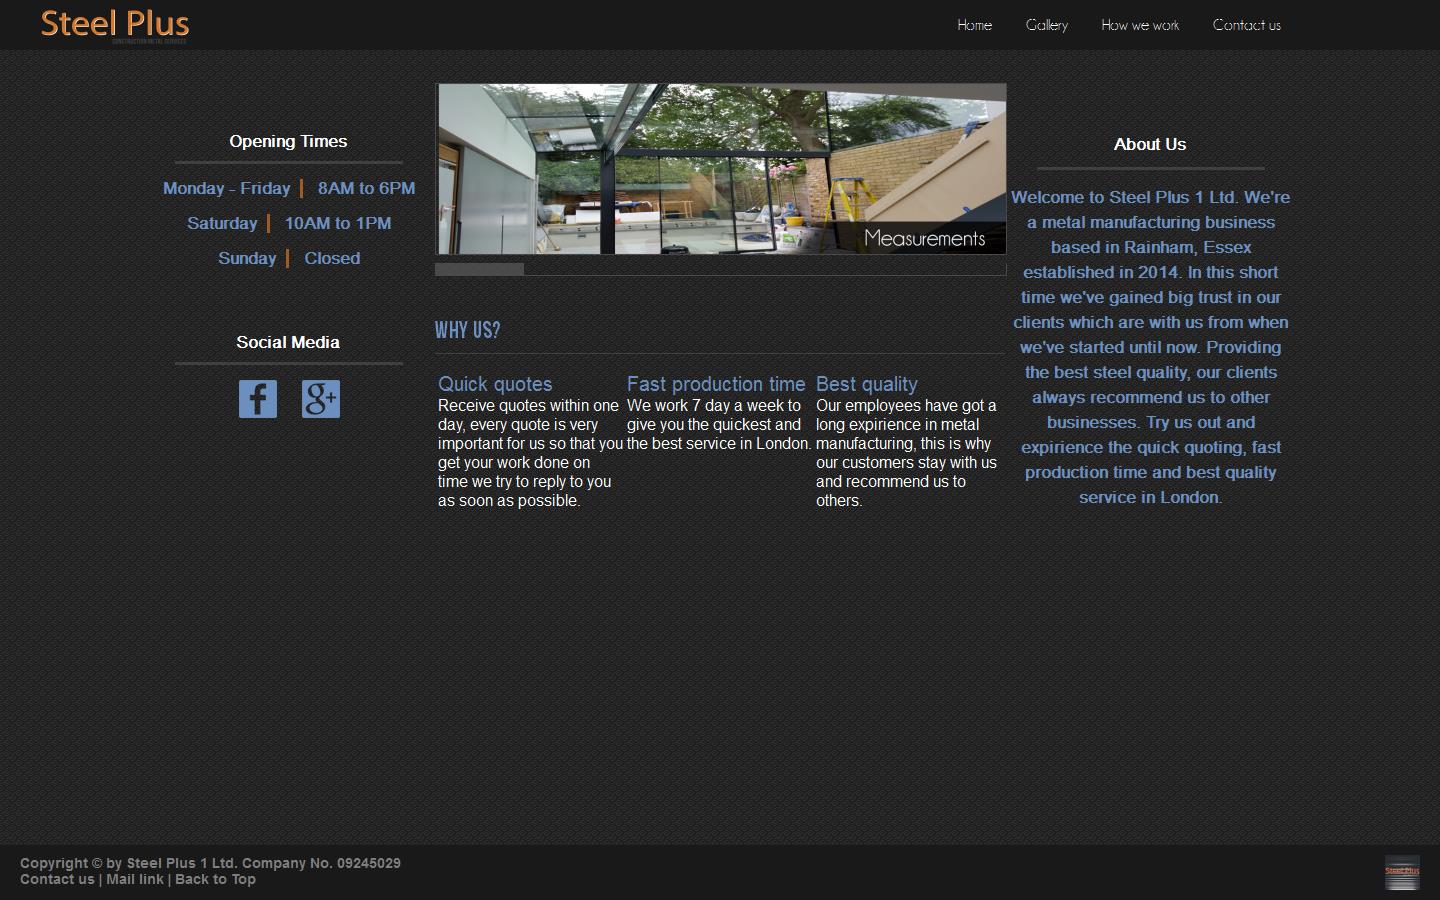Screen dimensions: 1440x900
Task: Click the Fast production time heading
Action: pyautogui.click(x=715, y=384)
